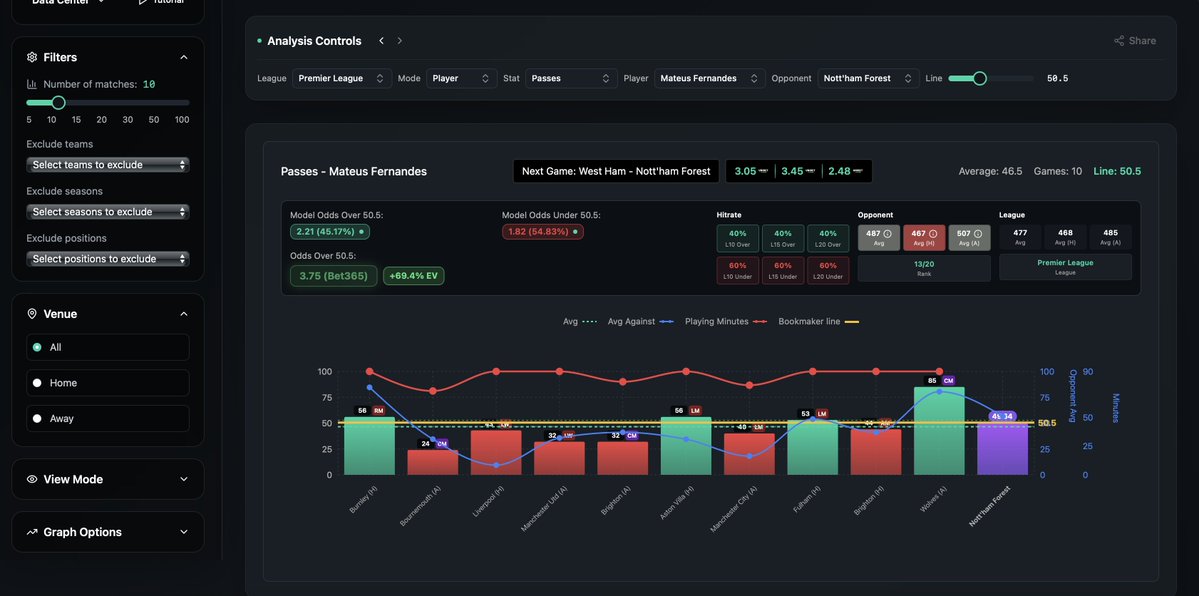
Task: Click the +69.4% EV badge
Action: (x=414, y=275)
